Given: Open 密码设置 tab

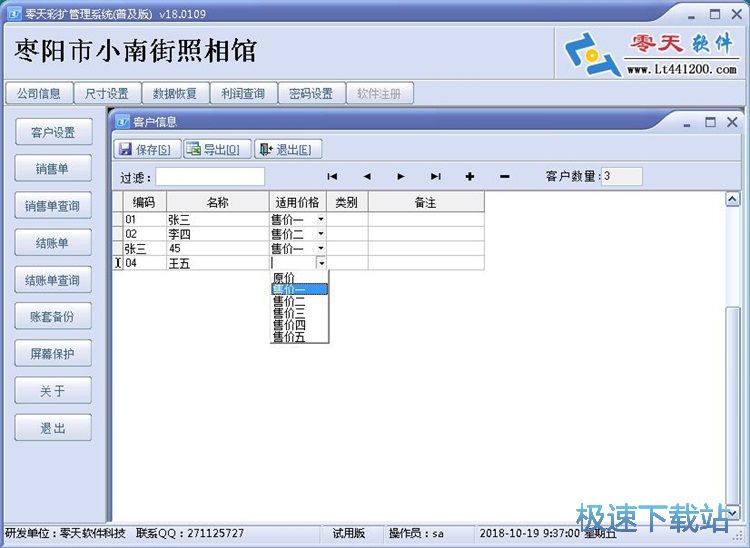Looking at the screenshot, I should [311, 93].
